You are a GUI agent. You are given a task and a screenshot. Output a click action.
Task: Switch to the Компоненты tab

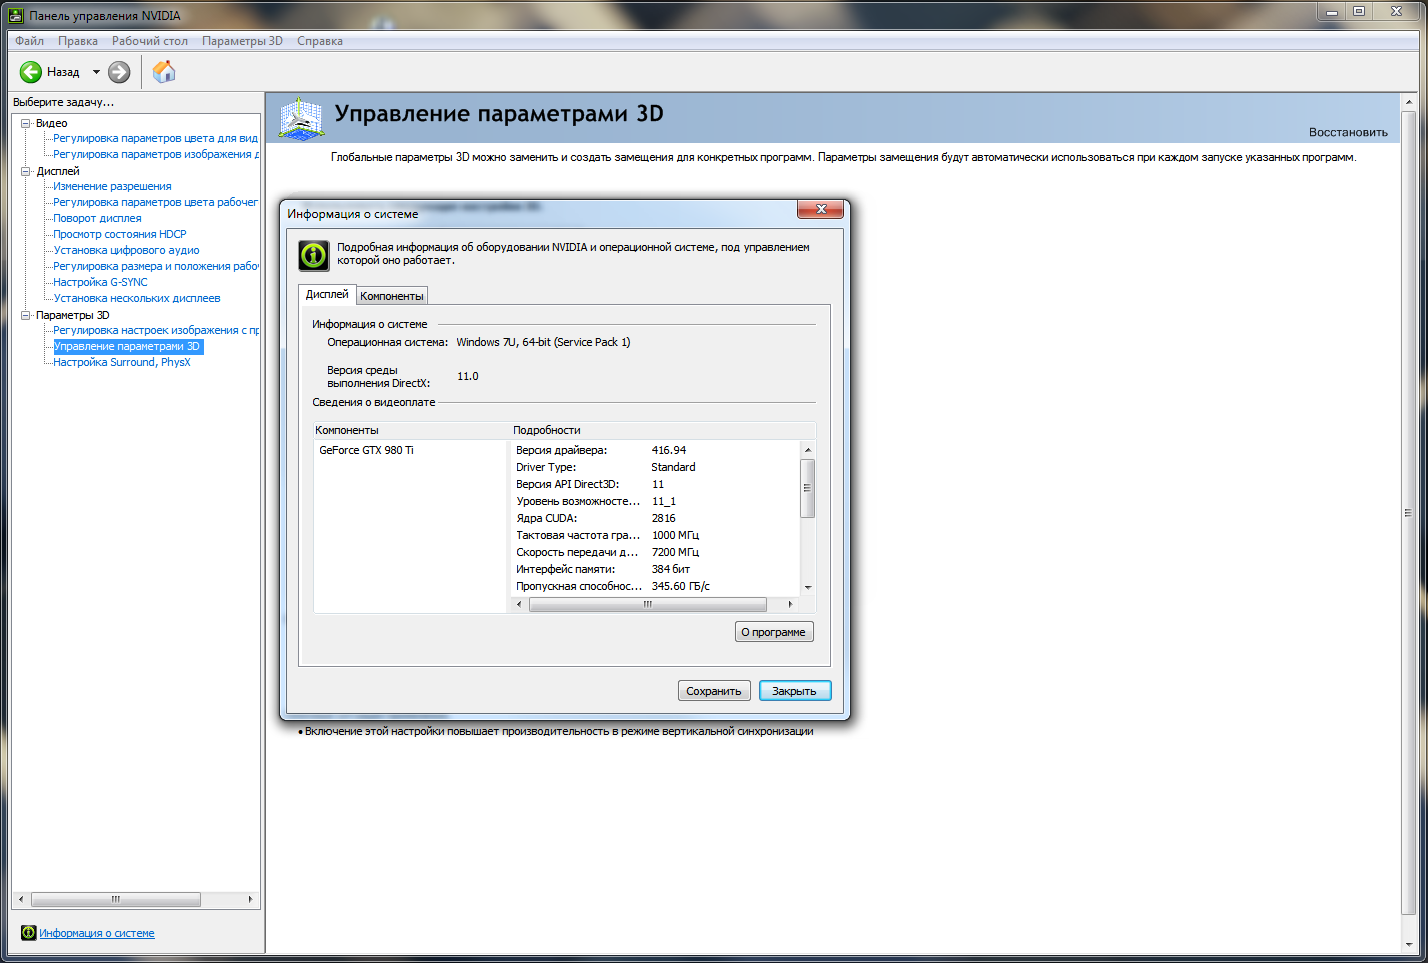392,296
